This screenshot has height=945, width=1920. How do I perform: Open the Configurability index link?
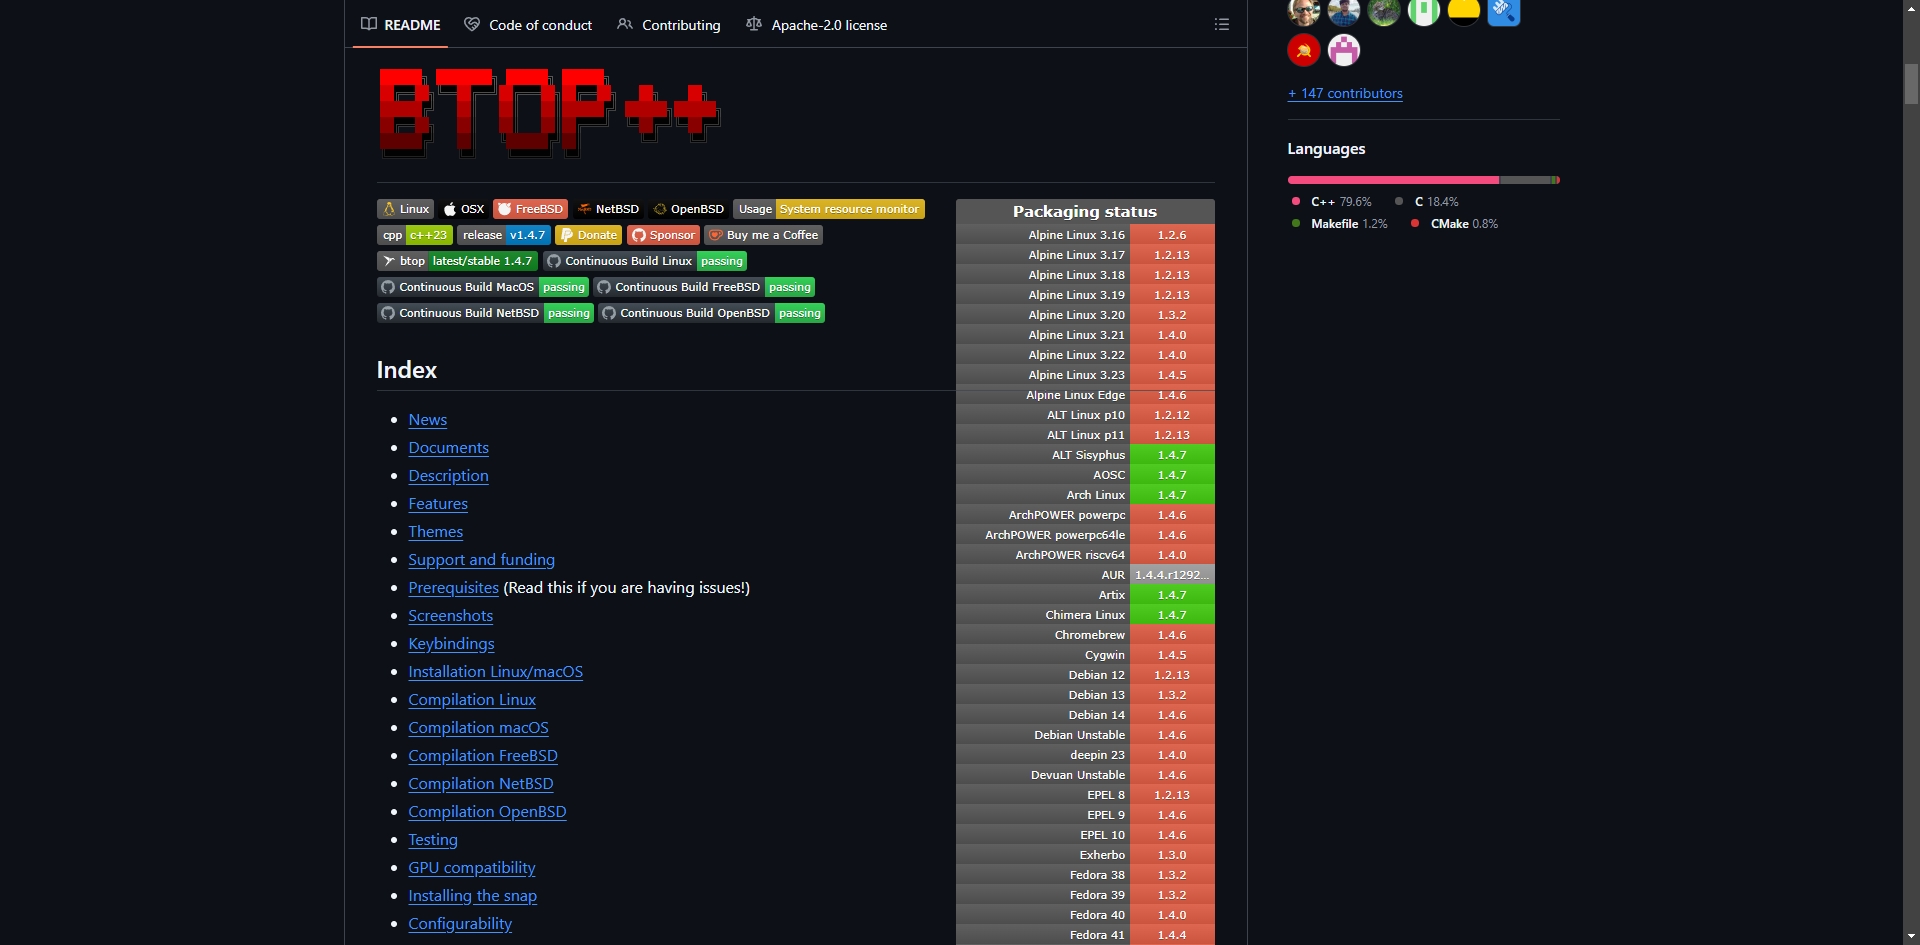[x=460, y=924]
